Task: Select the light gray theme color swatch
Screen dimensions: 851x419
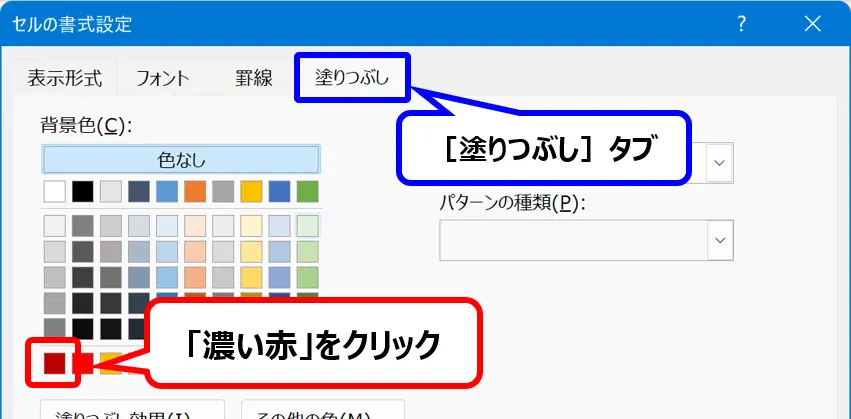Action: [x=111, y=192]
